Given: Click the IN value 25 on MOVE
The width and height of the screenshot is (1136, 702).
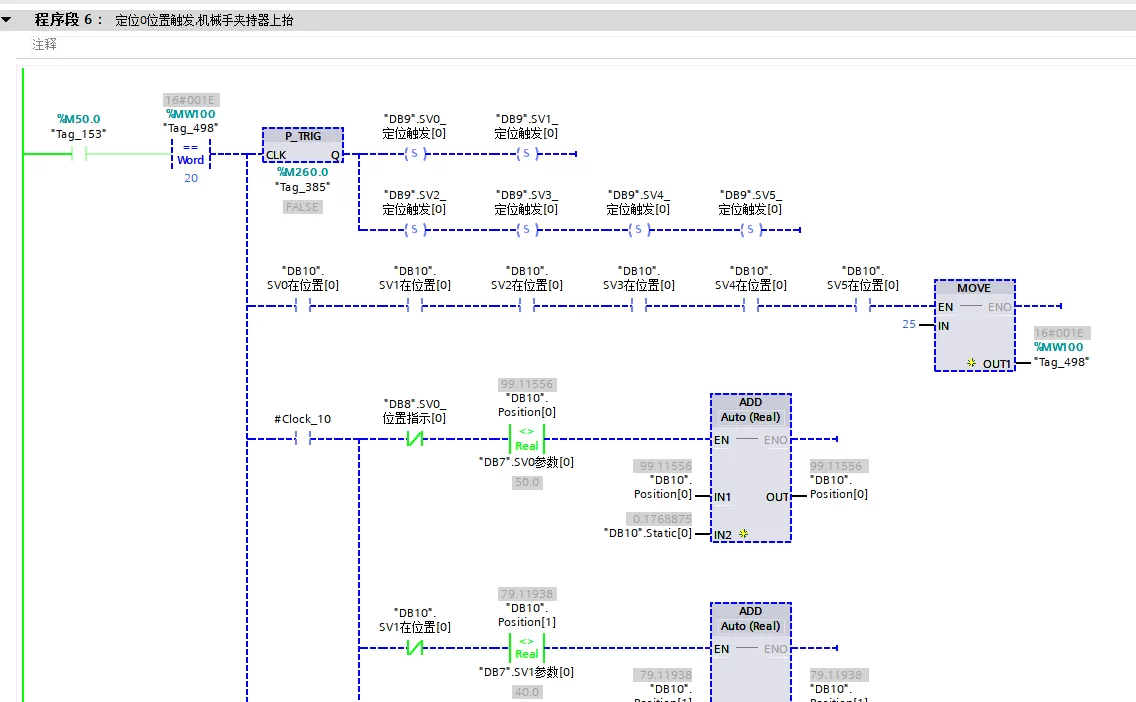Looking at the screenshot, I should click(909, 324).
